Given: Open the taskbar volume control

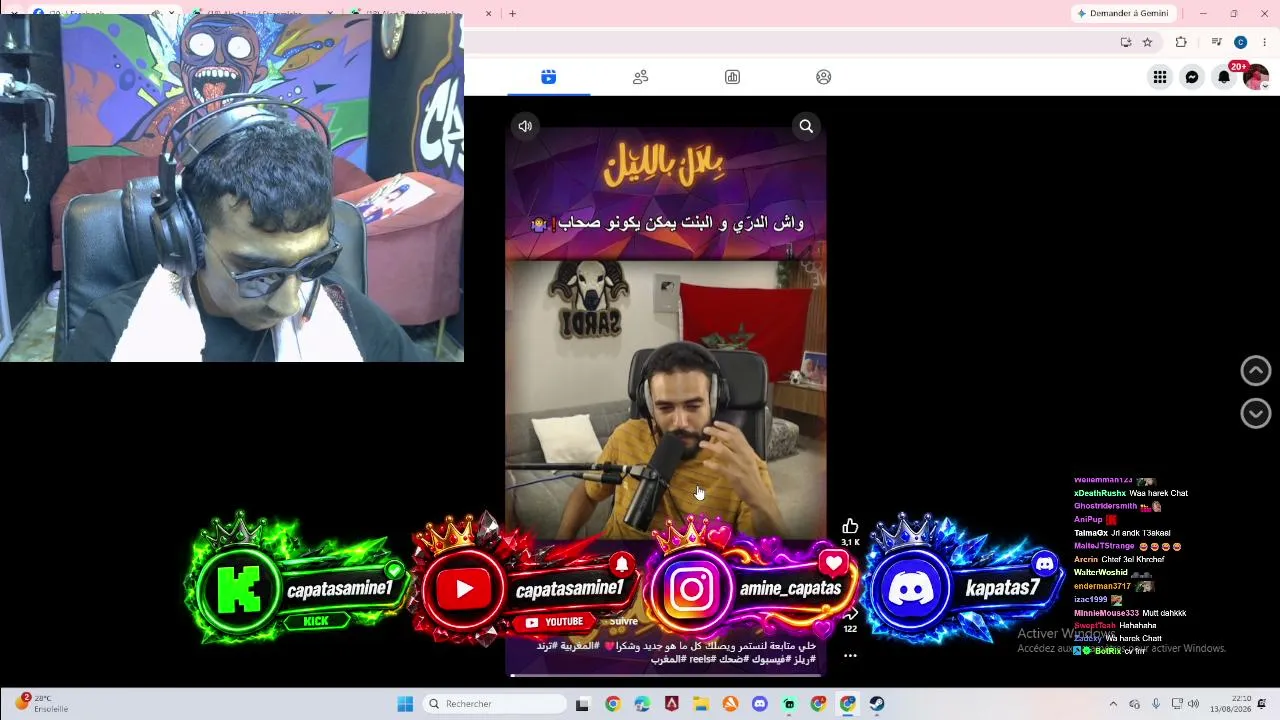Looking at the screenshot, I should 1193,704.
